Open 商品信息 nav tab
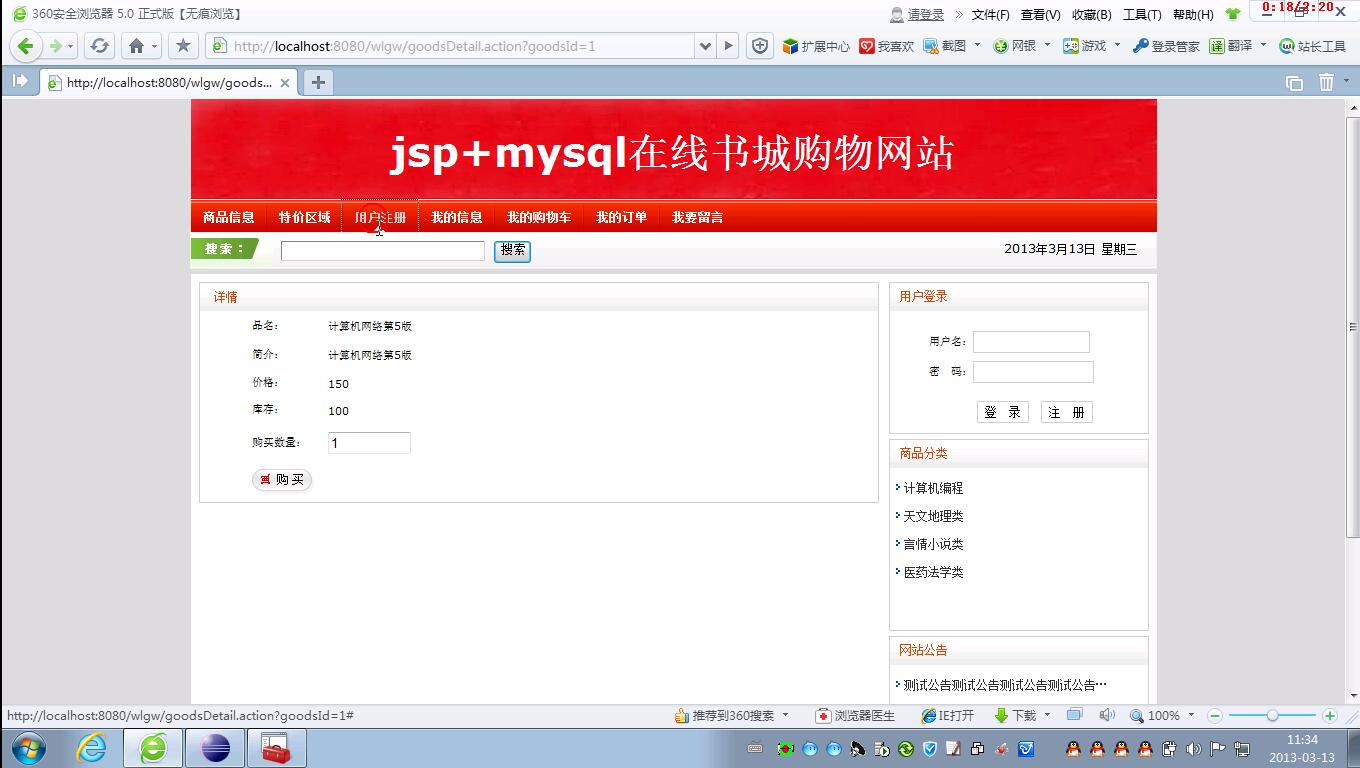Image resolution: width=1360 pixels, height=768 pixels. (229, 217)
